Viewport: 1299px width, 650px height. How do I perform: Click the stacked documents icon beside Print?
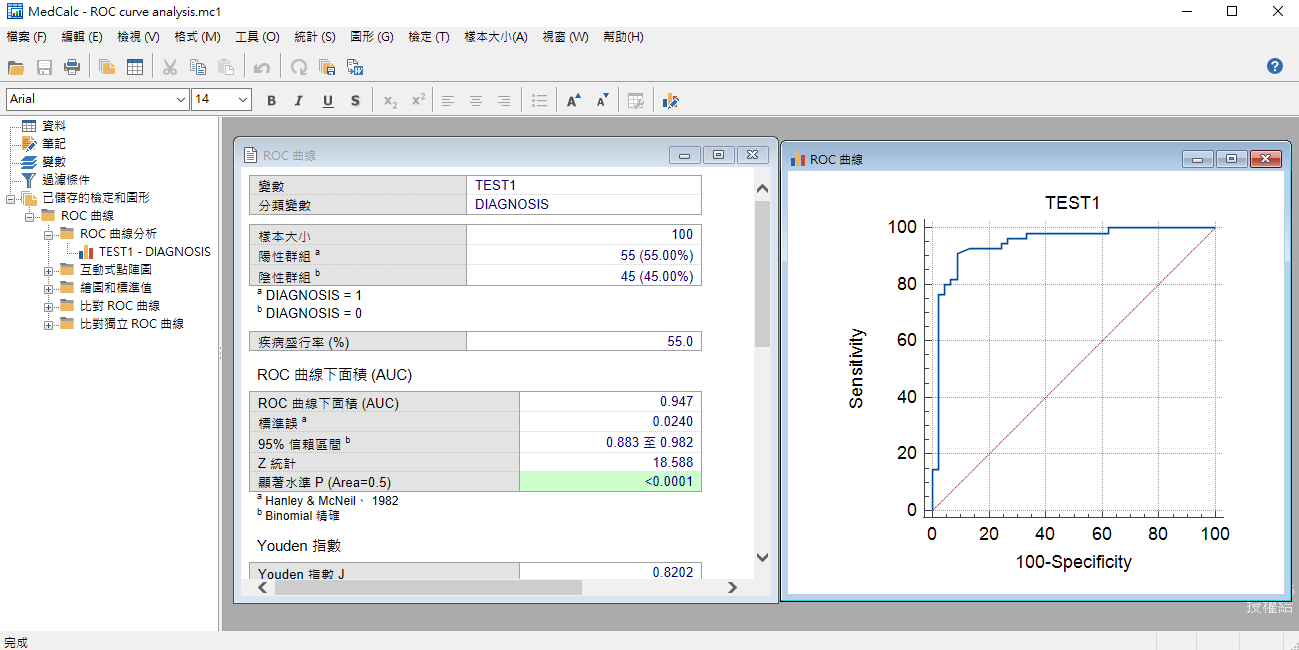(106, 67)
